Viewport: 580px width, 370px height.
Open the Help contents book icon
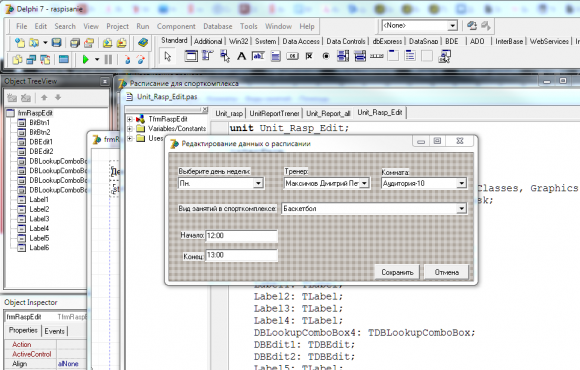pyautogui.click(x=143, y=43)
